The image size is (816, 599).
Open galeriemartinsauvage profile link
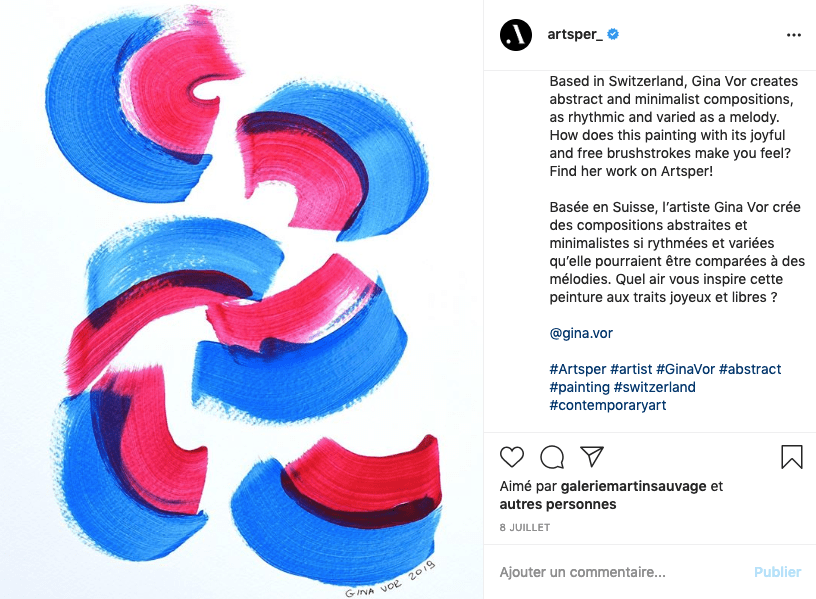(x=633, y=486)
